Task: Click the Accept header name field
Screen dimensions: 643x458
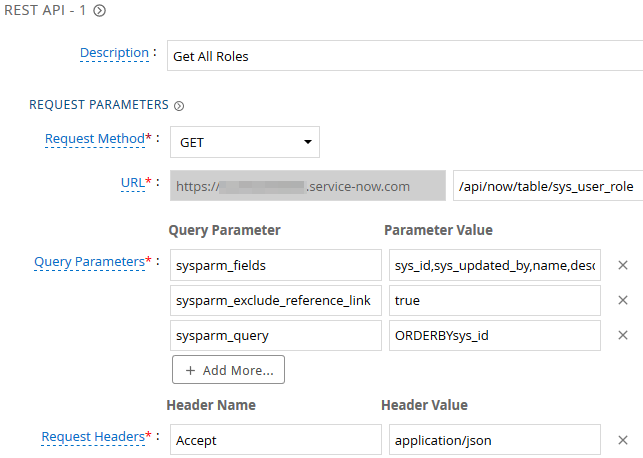Action: (x=276, y=440)
